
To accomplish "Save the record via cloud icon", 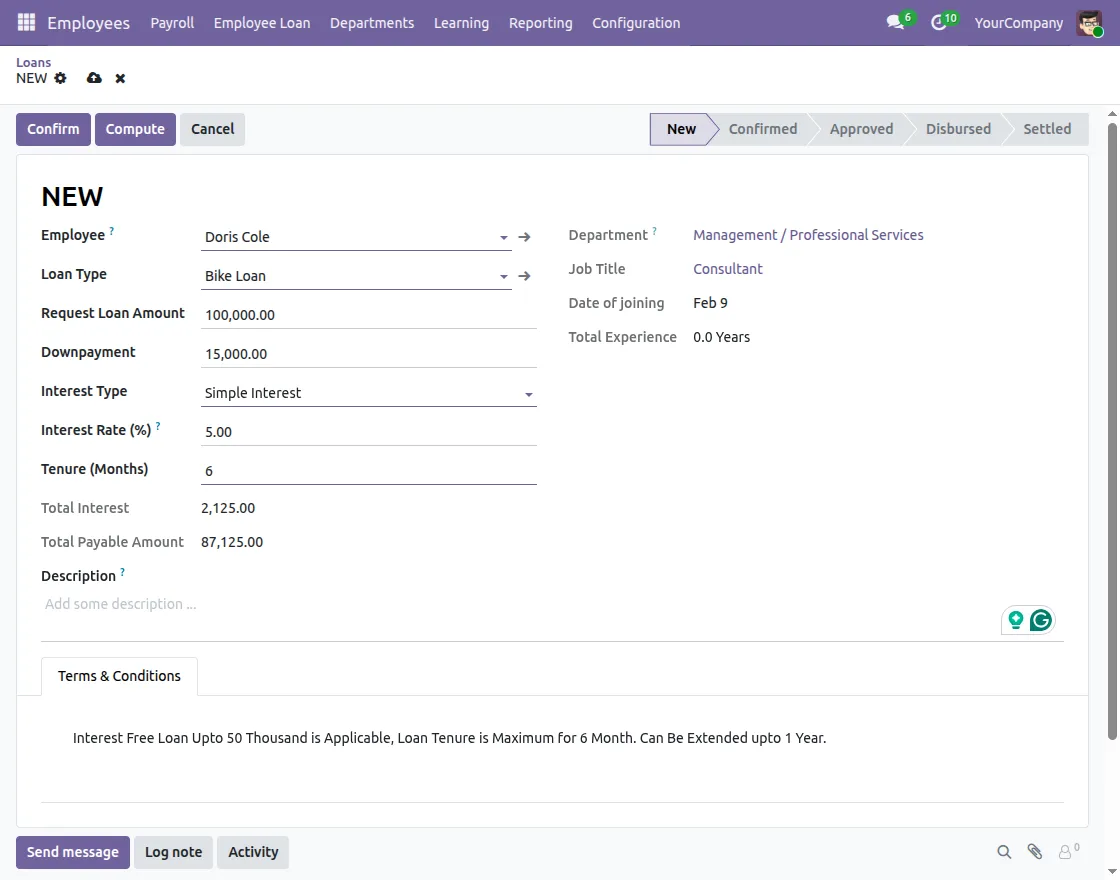I will pyautogui.click(x=94, y=78).
